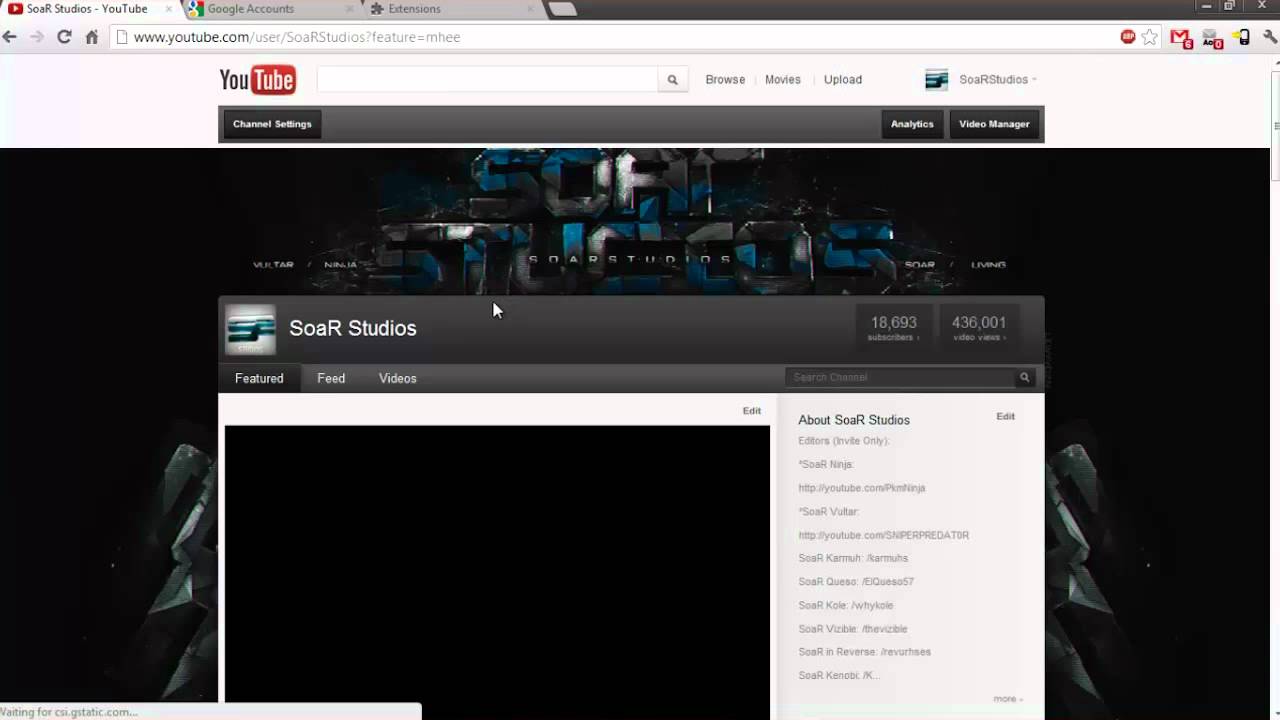The height and width of the screenshot is (720, 1280).
Task: Go to the browser home page
Action: coord(92,37)
